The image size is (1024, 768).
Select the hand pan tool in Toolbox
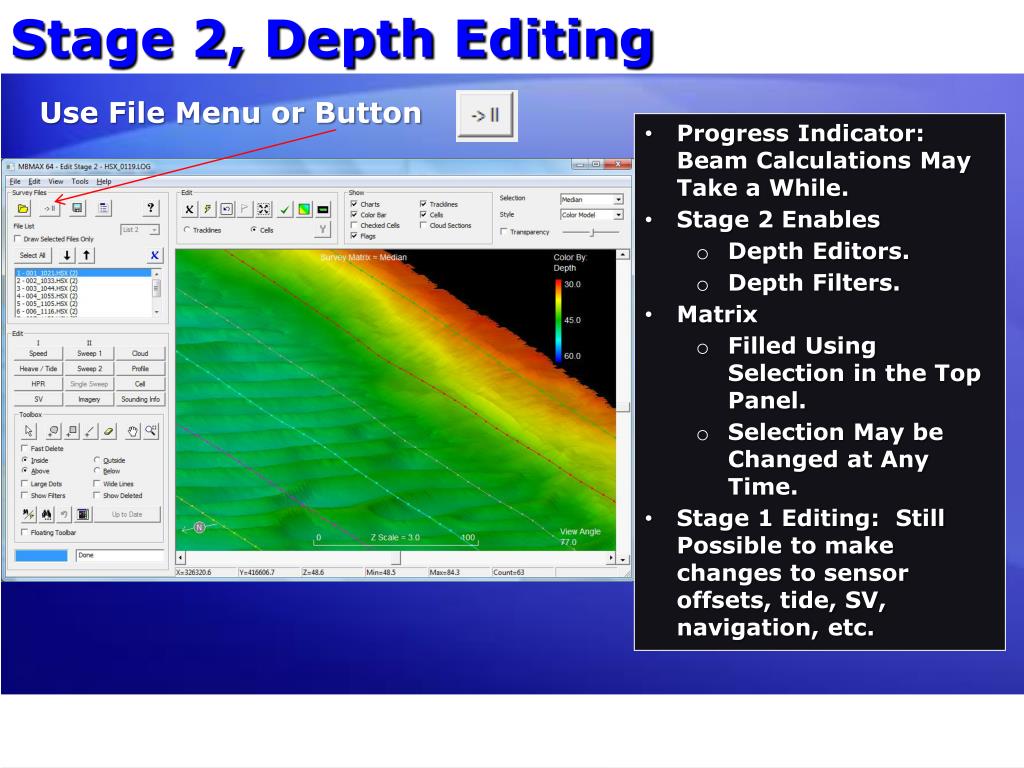pyautogui.click(x=133, y=431)
